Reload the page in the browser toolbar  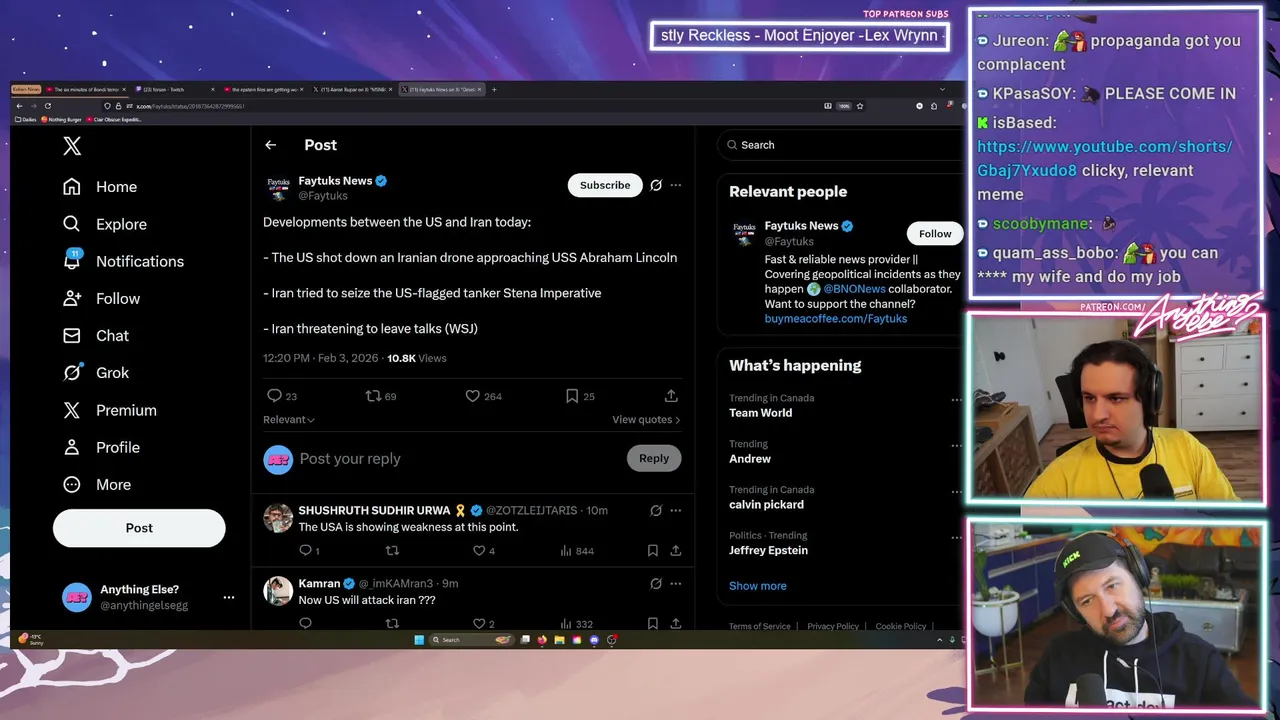coord(47,106)
